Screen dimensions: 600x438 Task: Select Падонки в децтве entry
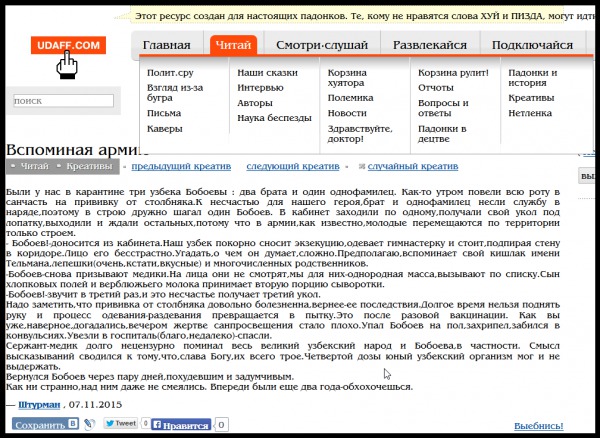coord(442,134)
